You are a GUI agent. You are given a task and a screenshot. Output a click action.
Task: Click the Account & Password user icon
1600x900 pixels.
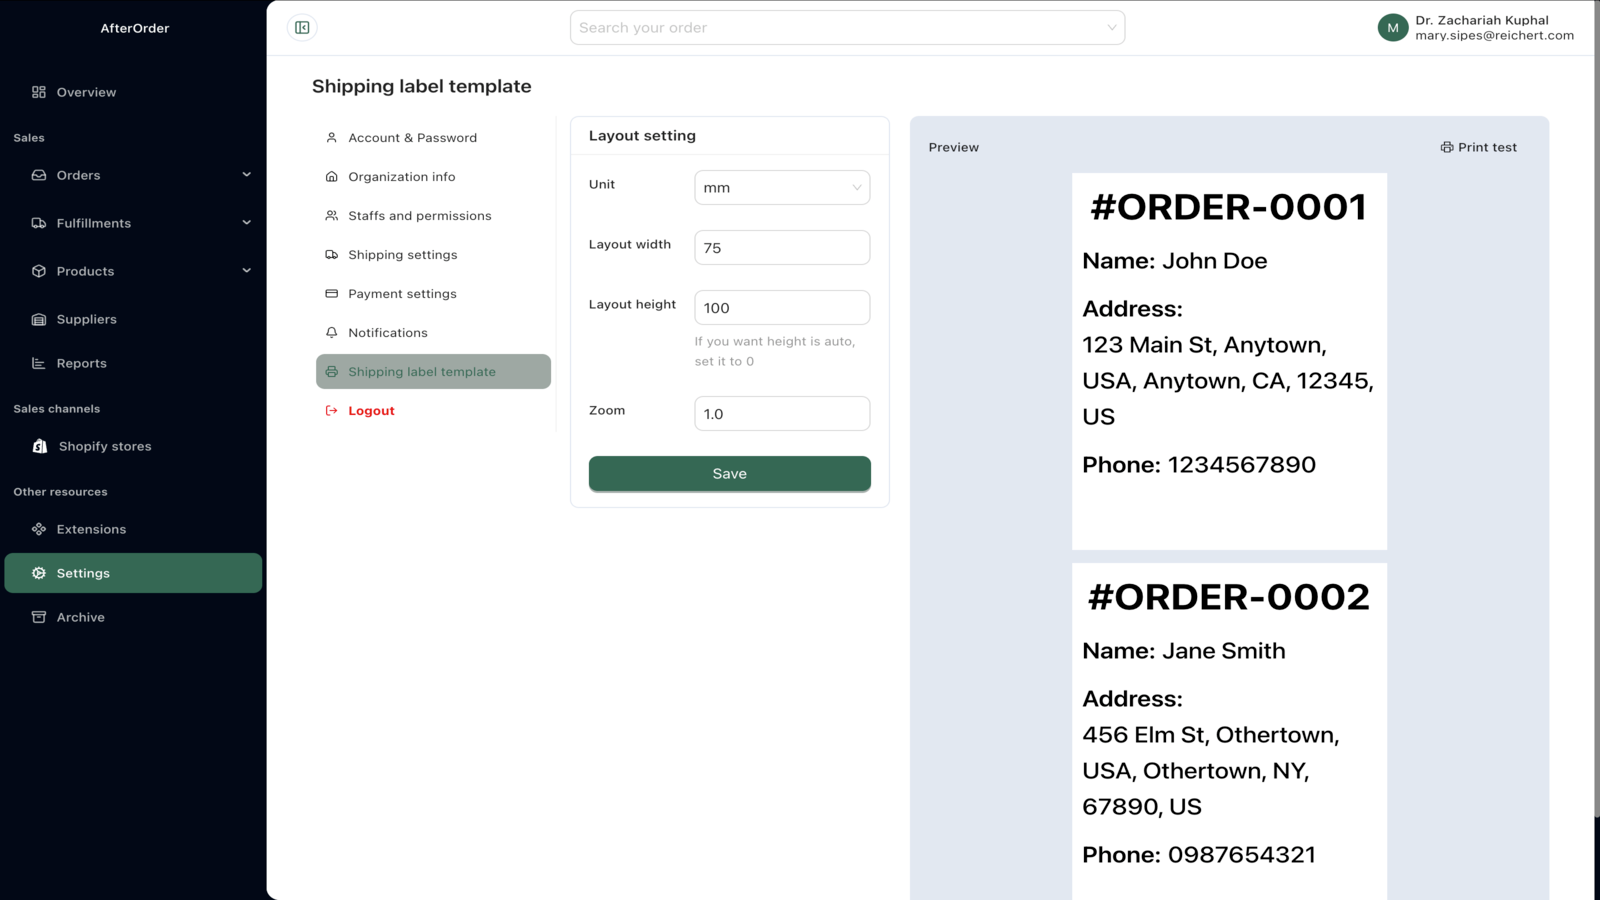point(332,138)
